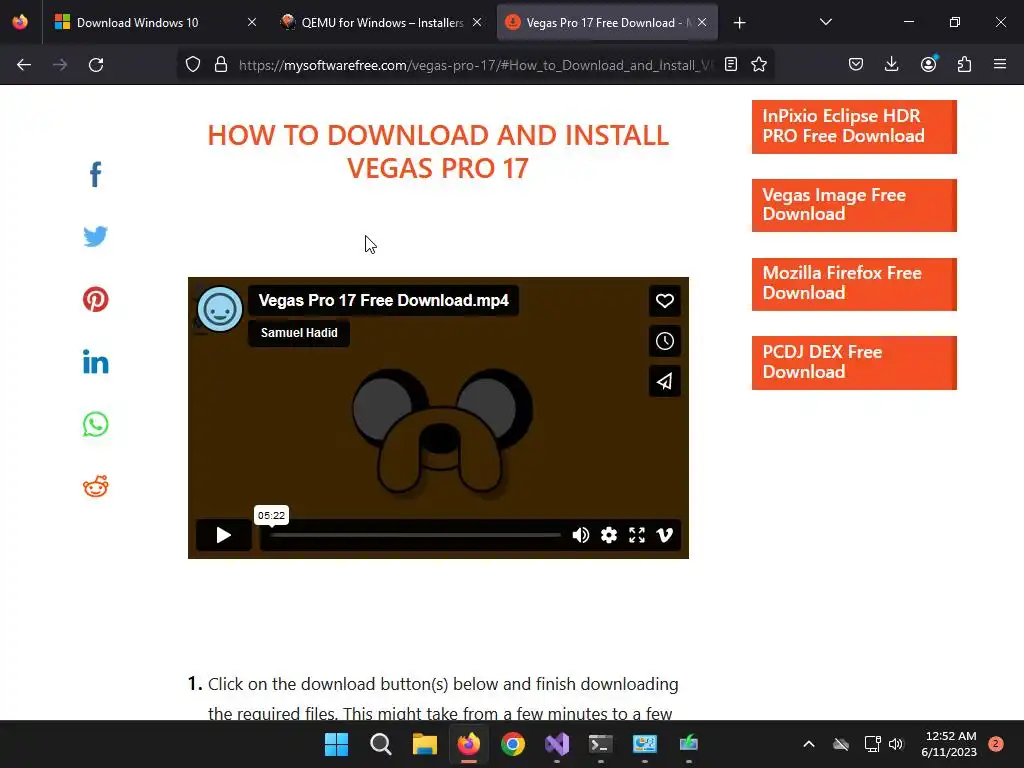Share video with paper plane icon
The image size is (1024, 768).
click(665, 381)
